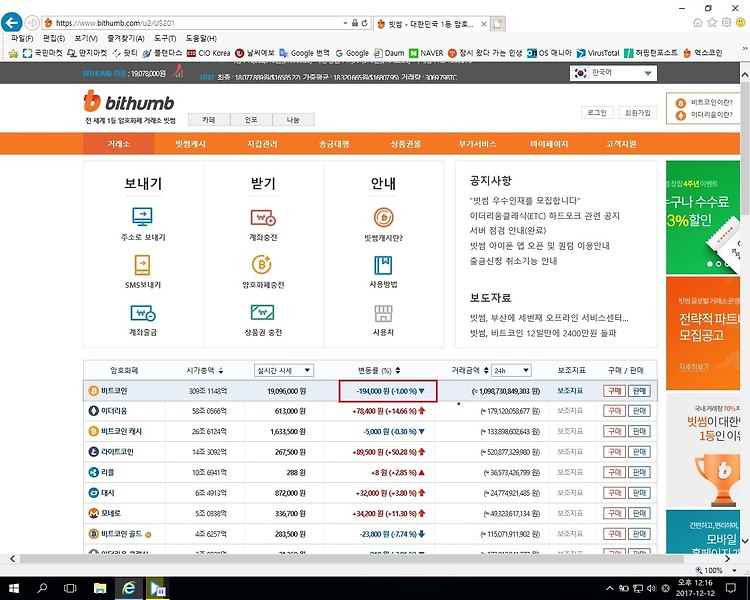Open the 거래소 navigation tab
The height and width of the screenshot is (600, 750).
pos(119,144)
